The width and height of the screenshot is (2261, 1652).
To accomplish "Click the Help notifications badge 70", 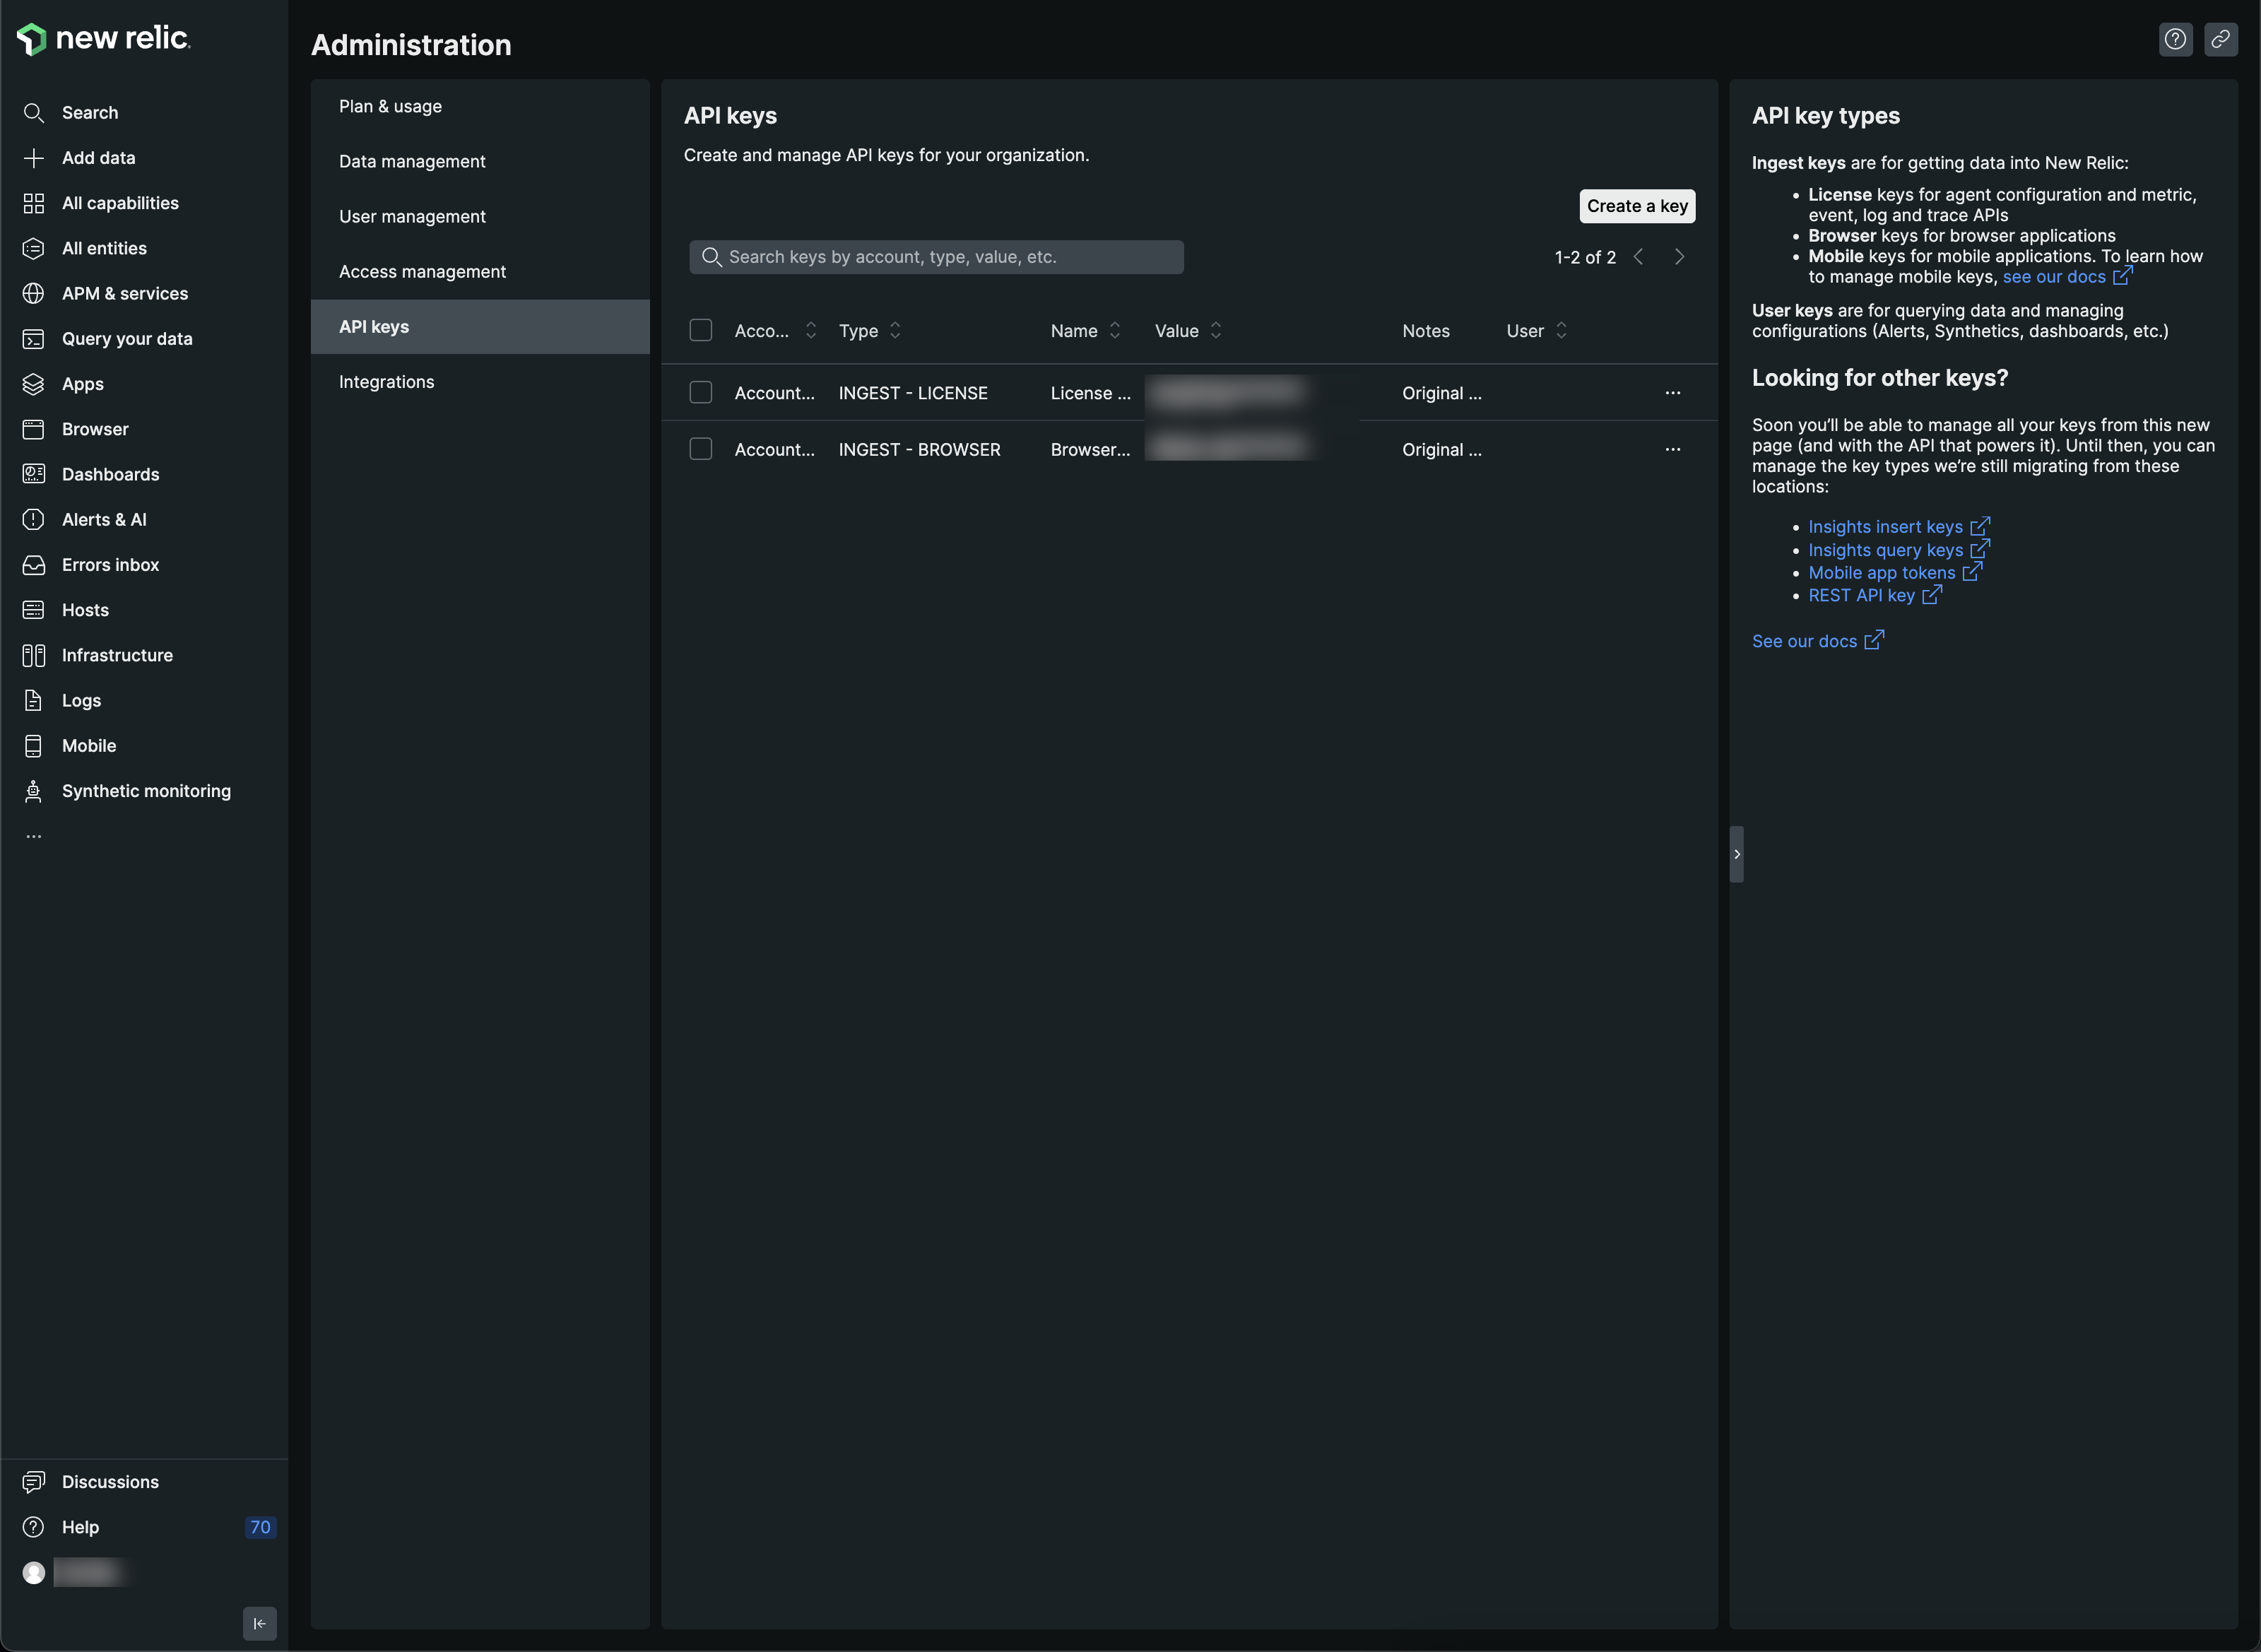I will tap(260, 1527).
